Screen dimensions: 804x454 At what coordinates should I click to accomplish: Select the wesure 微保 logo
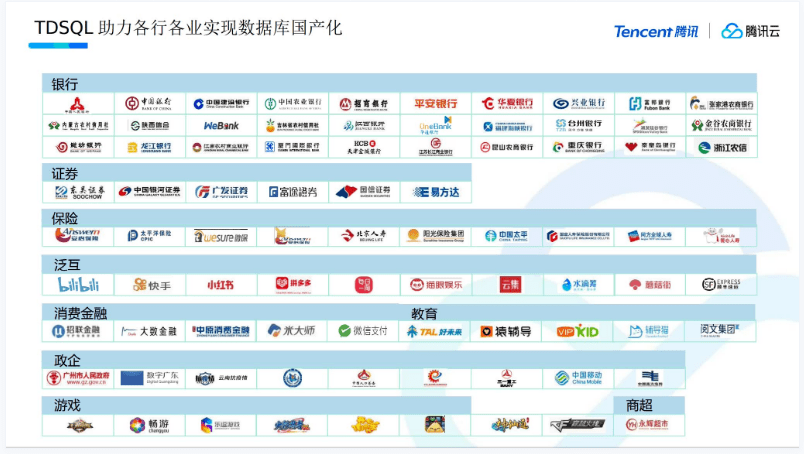coord(220,236)
